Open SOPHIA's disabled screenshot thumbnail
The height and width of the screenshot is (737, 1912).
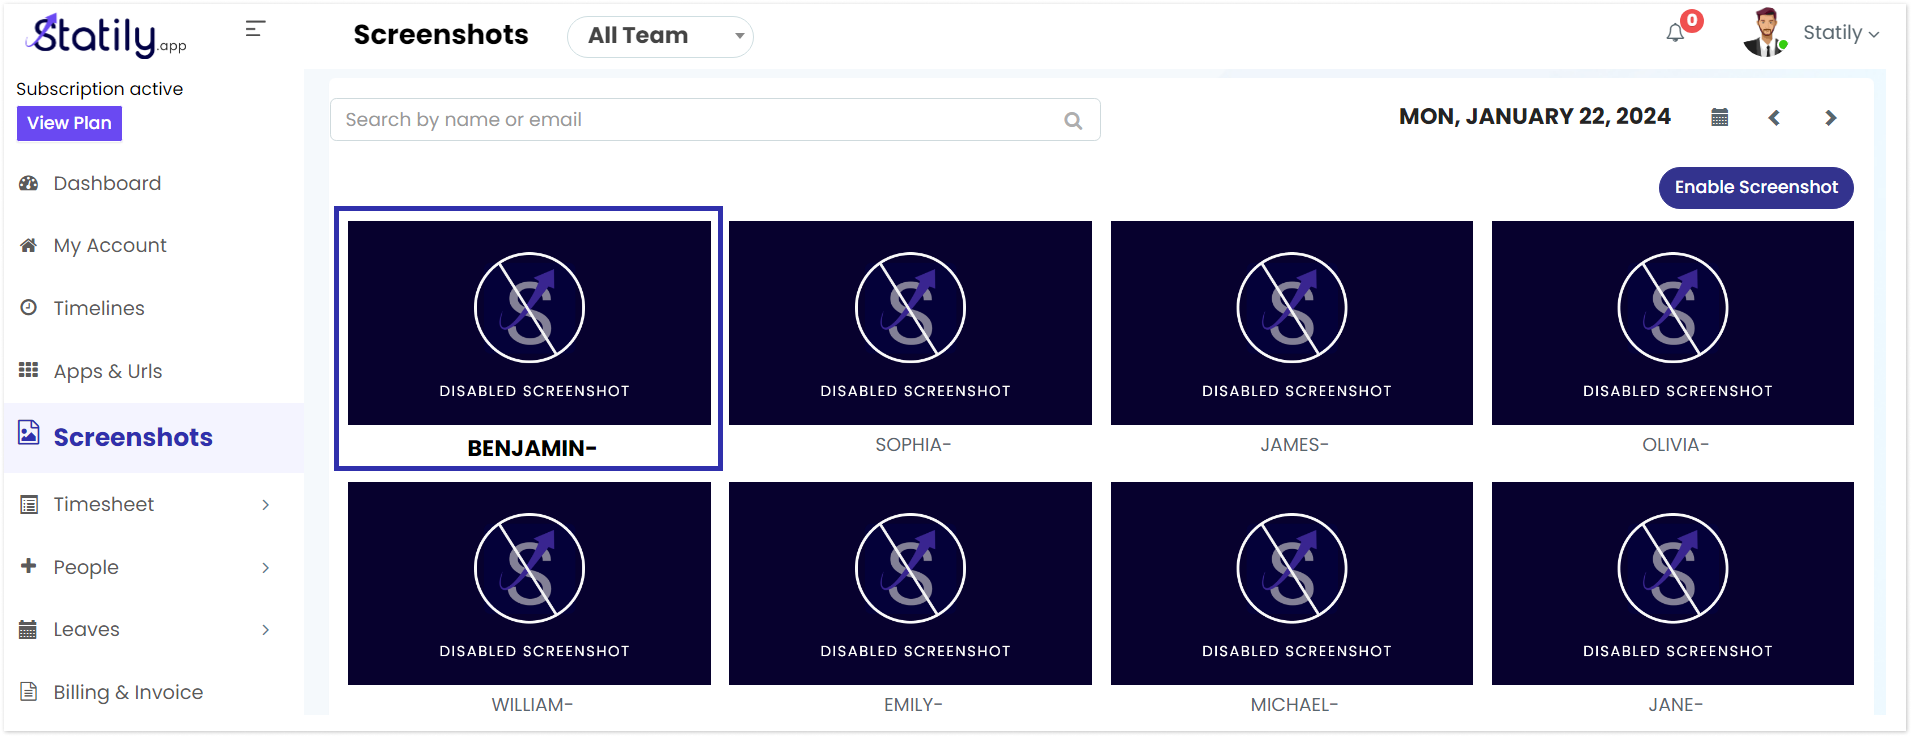pyautogui.click(x=910, y=323)
